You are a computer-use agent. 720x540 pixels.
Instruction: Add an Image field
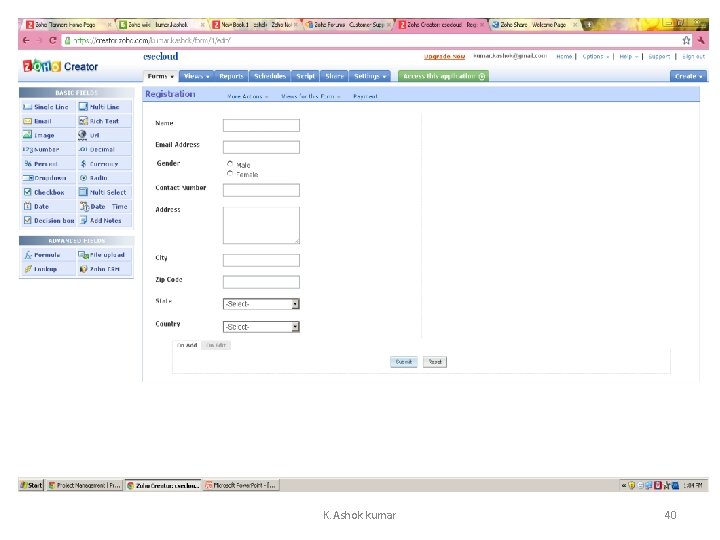(x=48, y=135)
